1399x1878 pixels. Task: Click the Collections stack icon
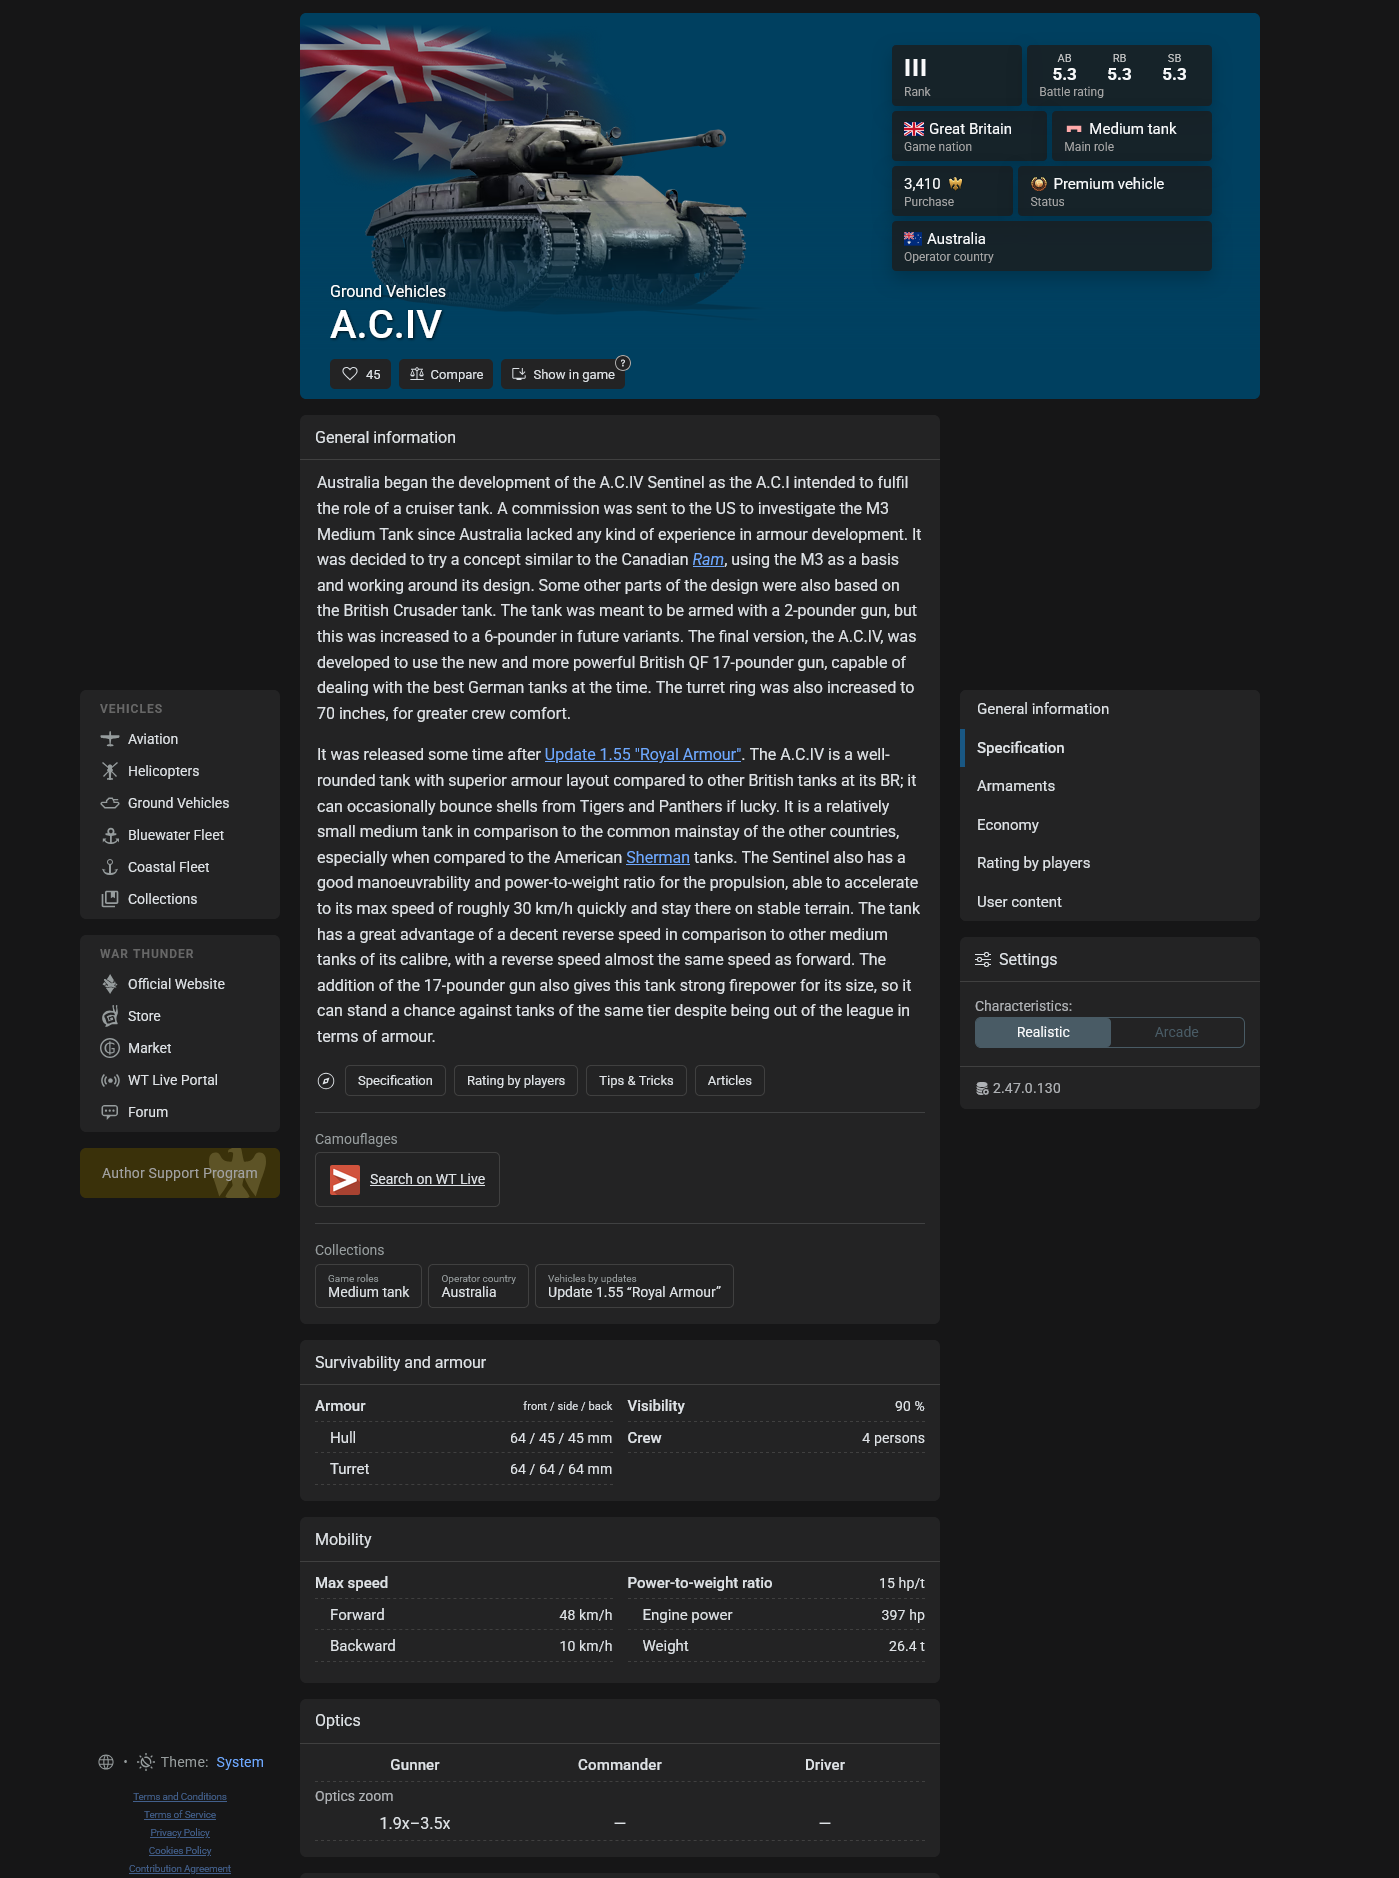click(110, 899)
